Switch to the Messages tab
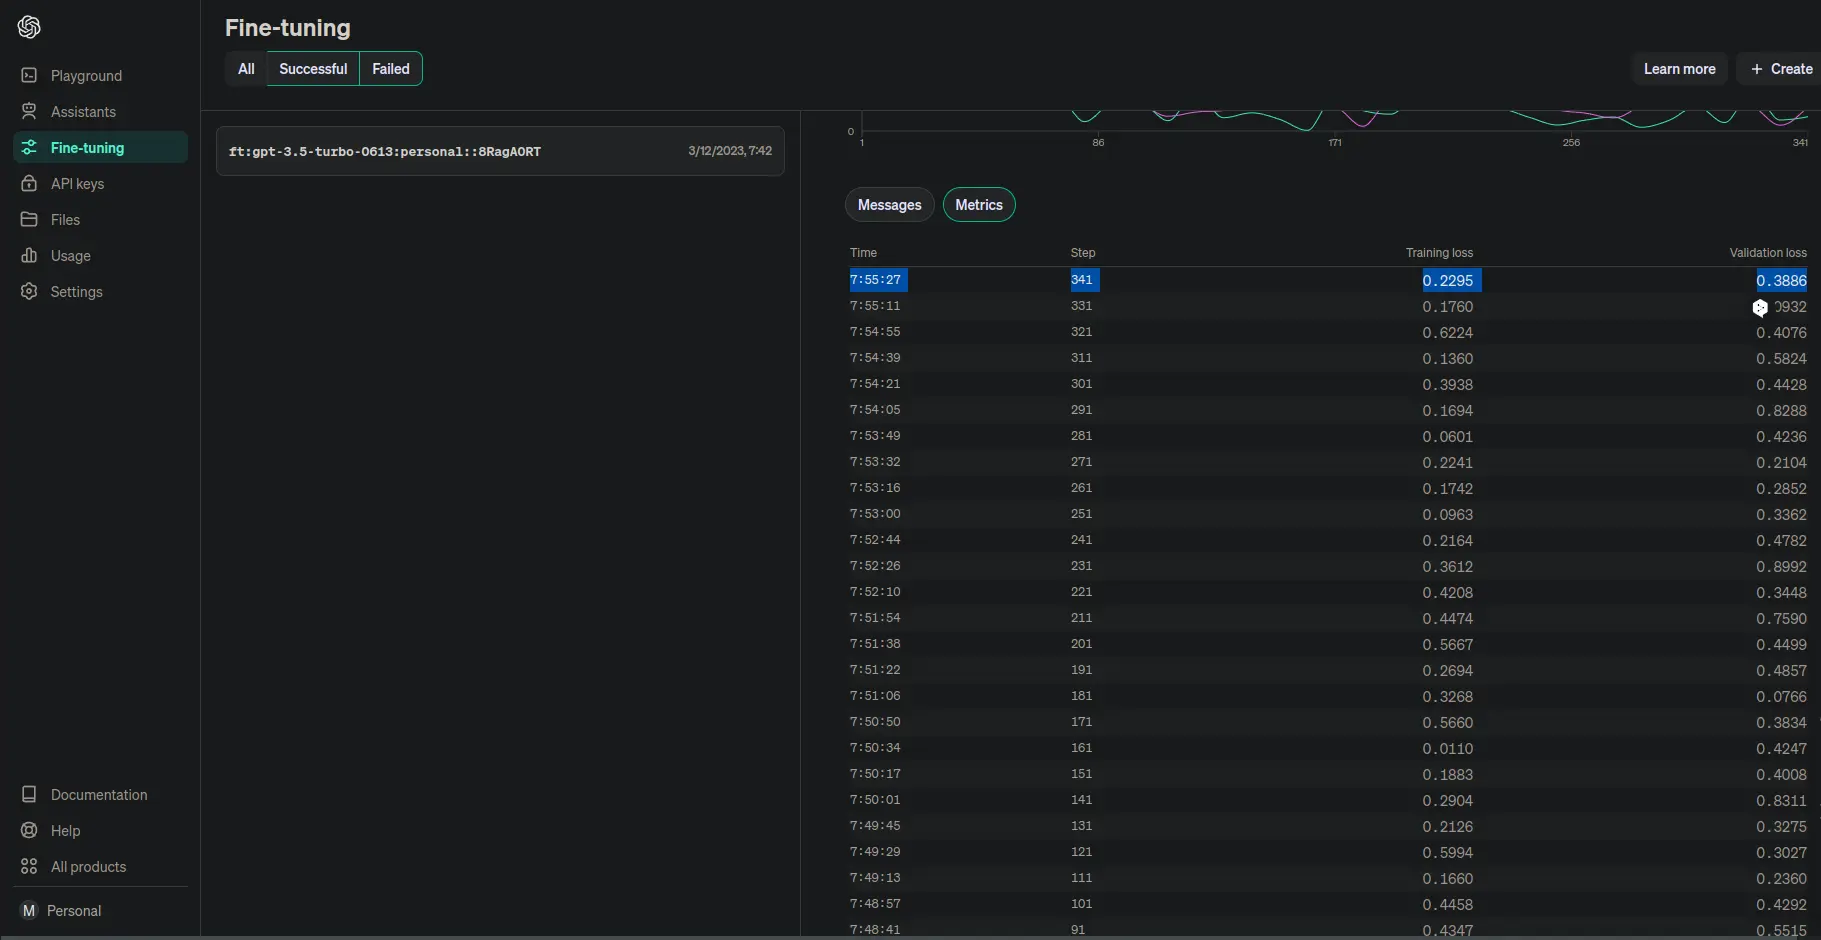Screen dimensions: 1821x940 coord(889,205)
